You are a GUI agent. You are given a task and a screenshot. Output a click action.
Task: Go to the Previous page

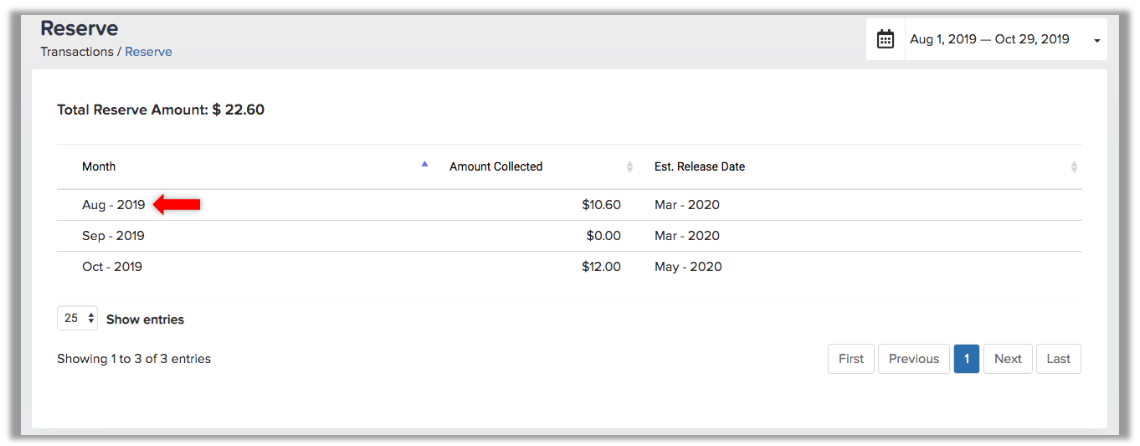point(914,359)
